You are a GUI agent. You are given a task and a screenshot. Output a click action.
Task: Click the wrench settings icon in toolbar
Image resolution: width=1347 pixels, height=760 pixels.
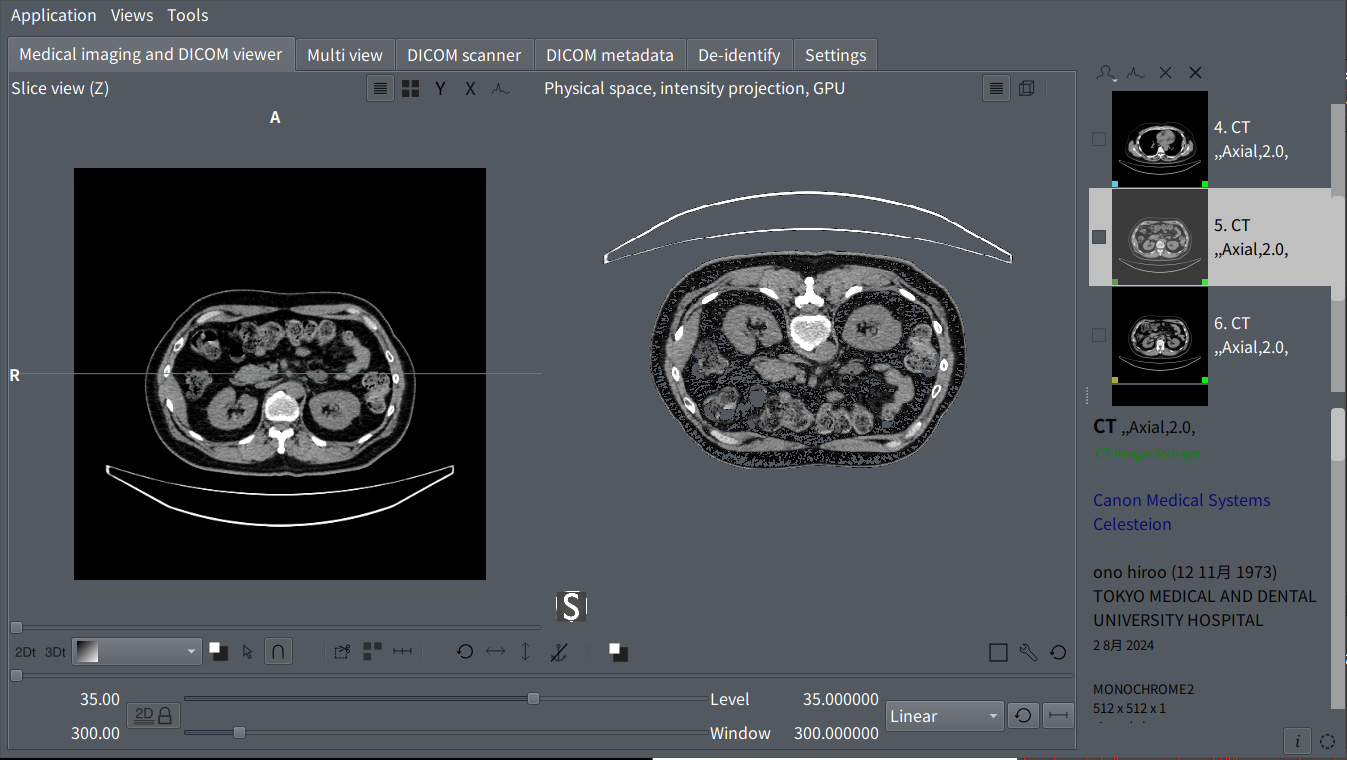tap(1028, 652)
